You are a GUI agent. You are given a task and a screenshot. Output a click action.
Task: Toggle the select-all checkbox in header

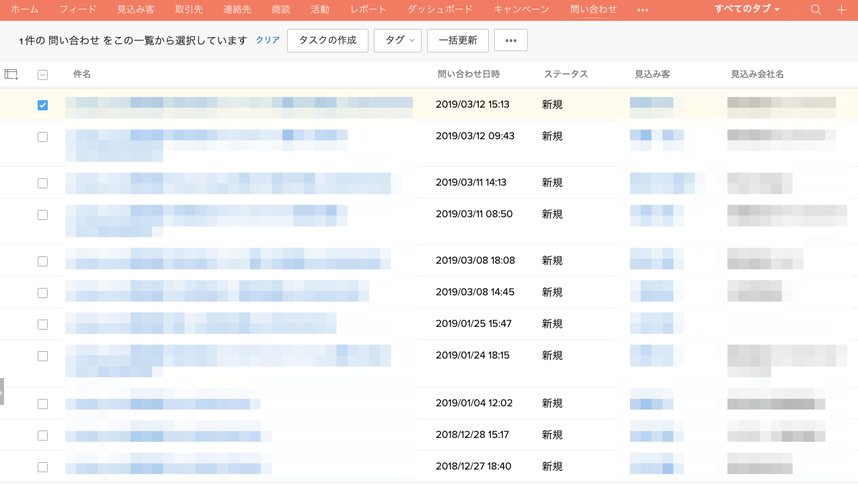(x=42, y=75)
